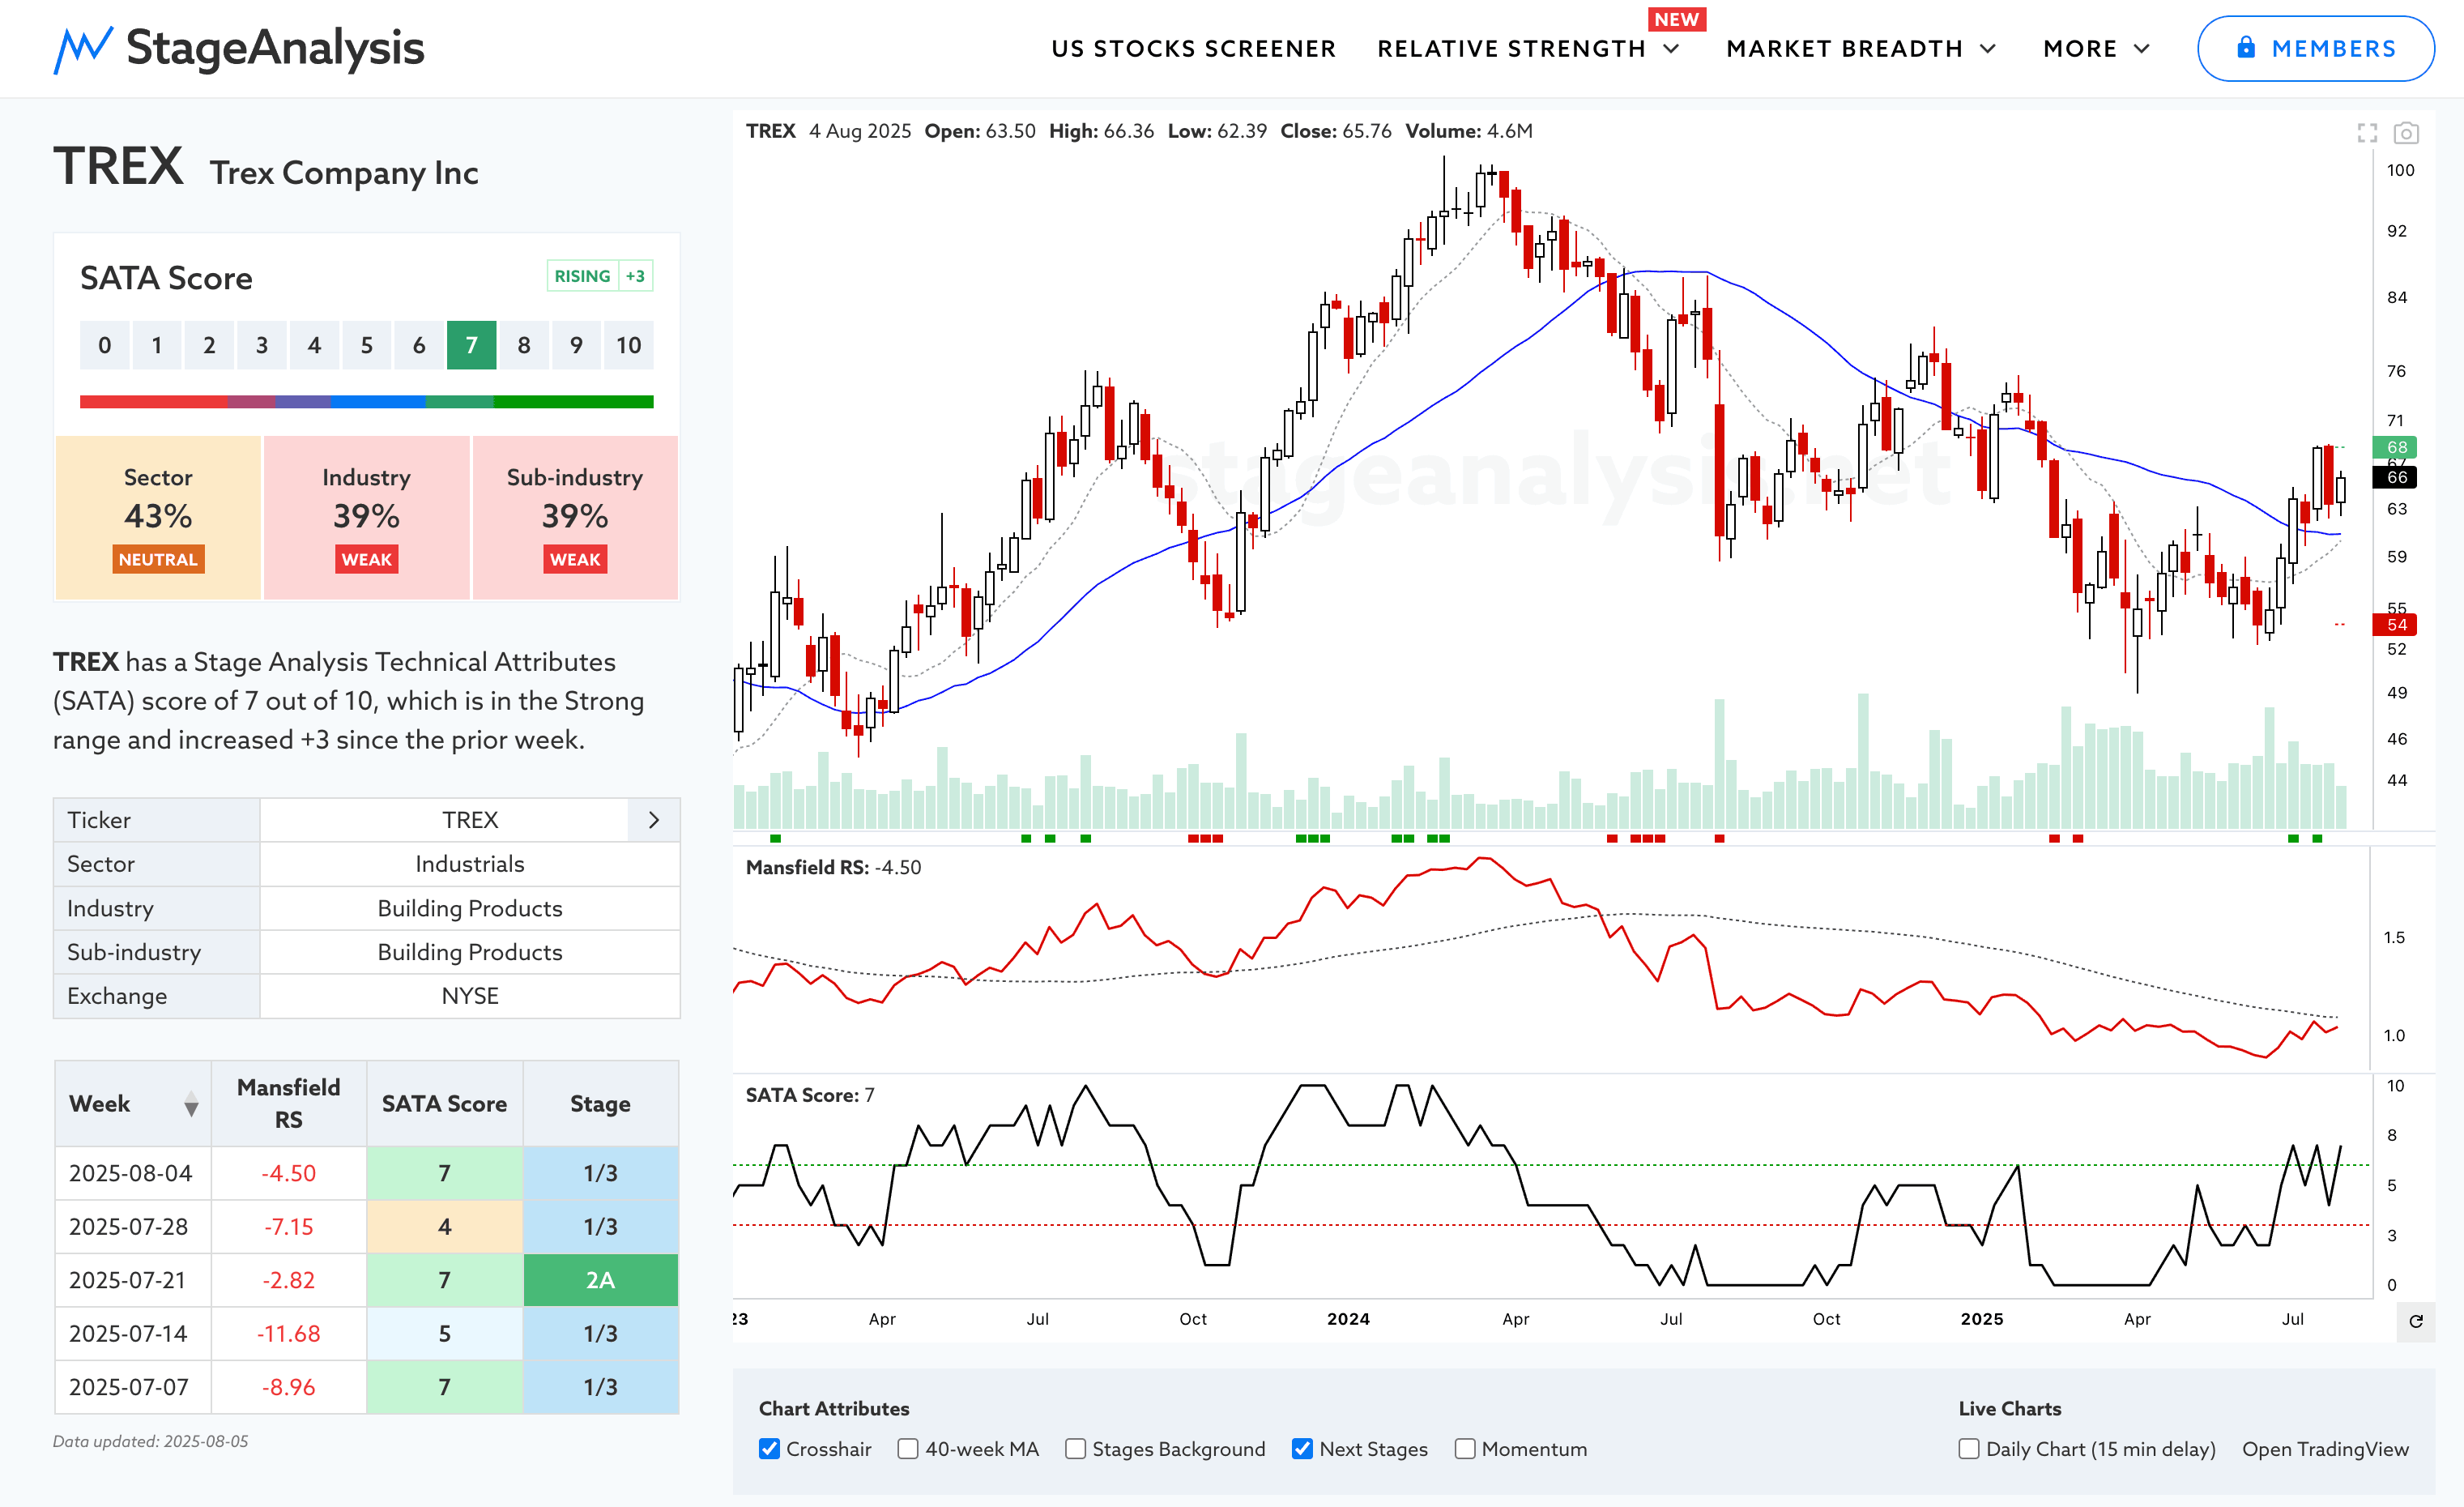The height and width of the screenshot is (1507, 2464).
Task: Click the Mansfield RS column header
Action: (x=288, y=1104)
